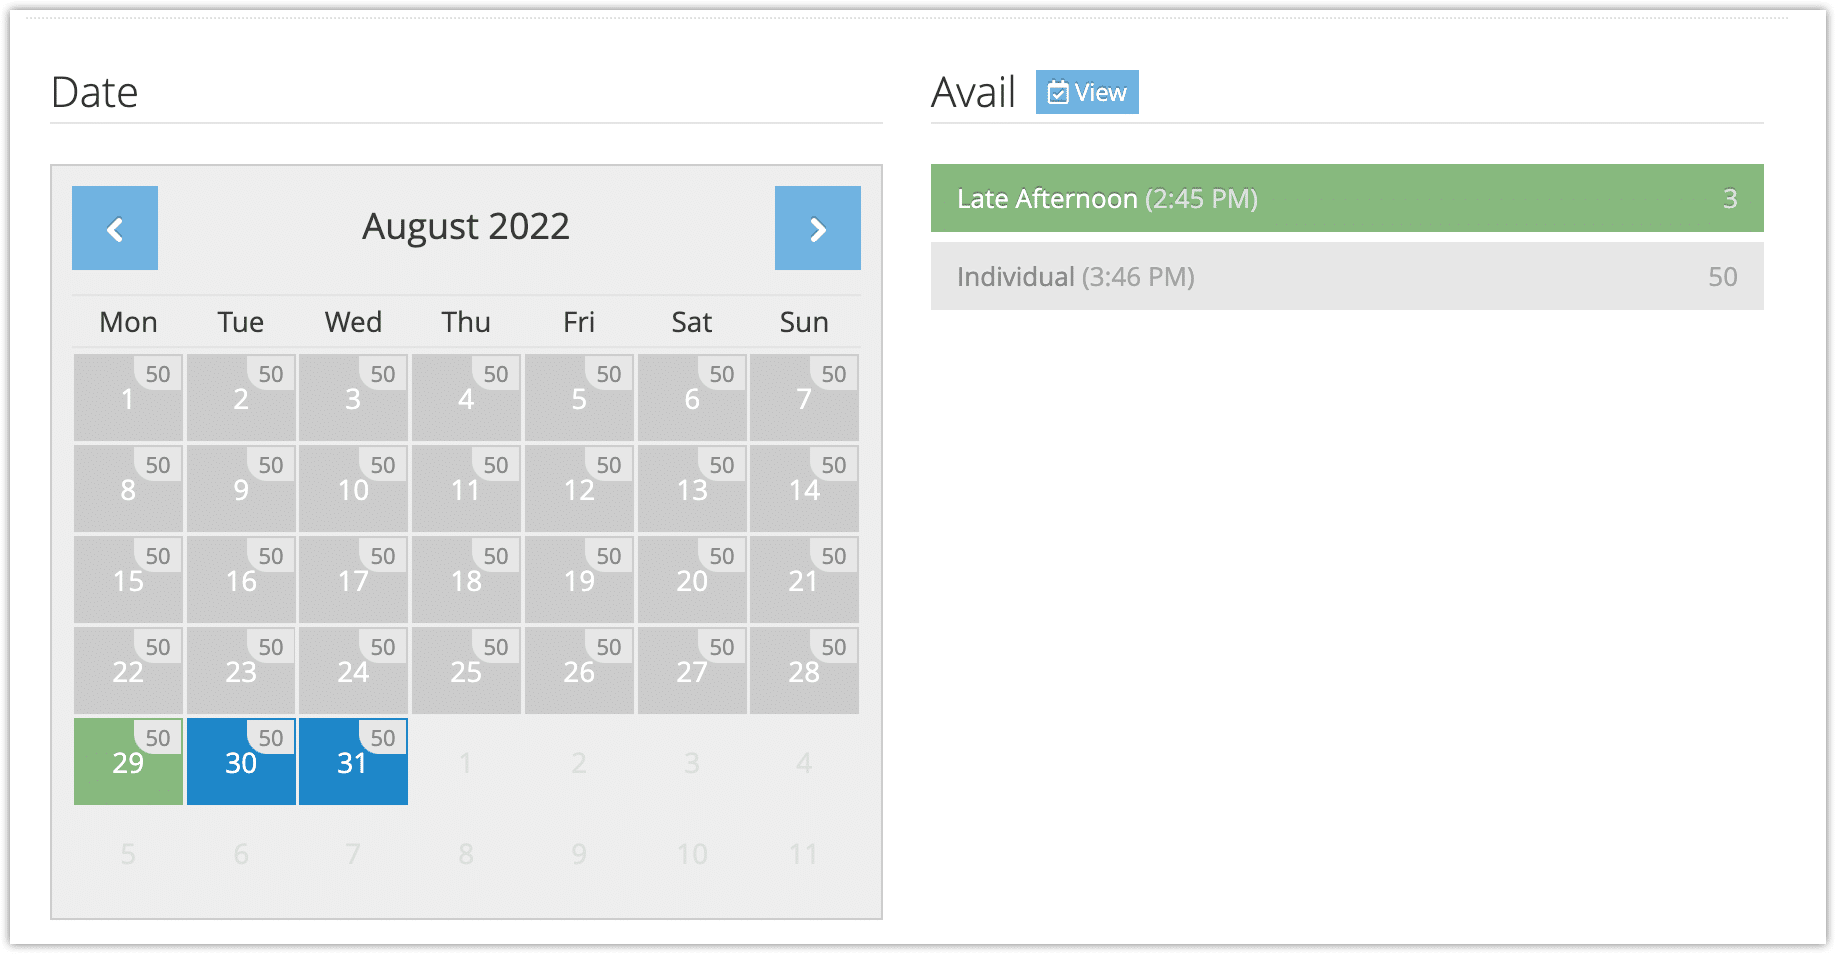This screenshot has width=1836, height=954.
Task: Select next-month day 1 after August 31
Action: point(466,762)
